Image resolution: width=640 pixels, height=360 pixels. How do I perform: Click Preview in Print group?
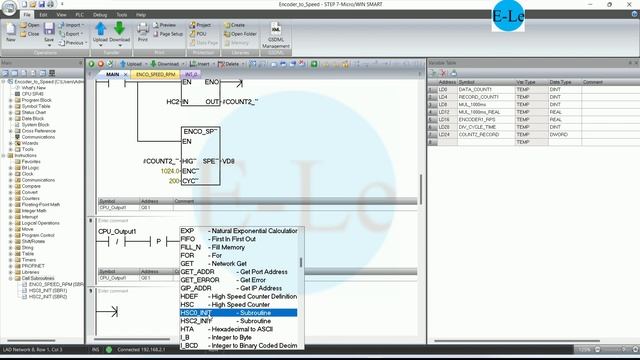tap(164, 25)
